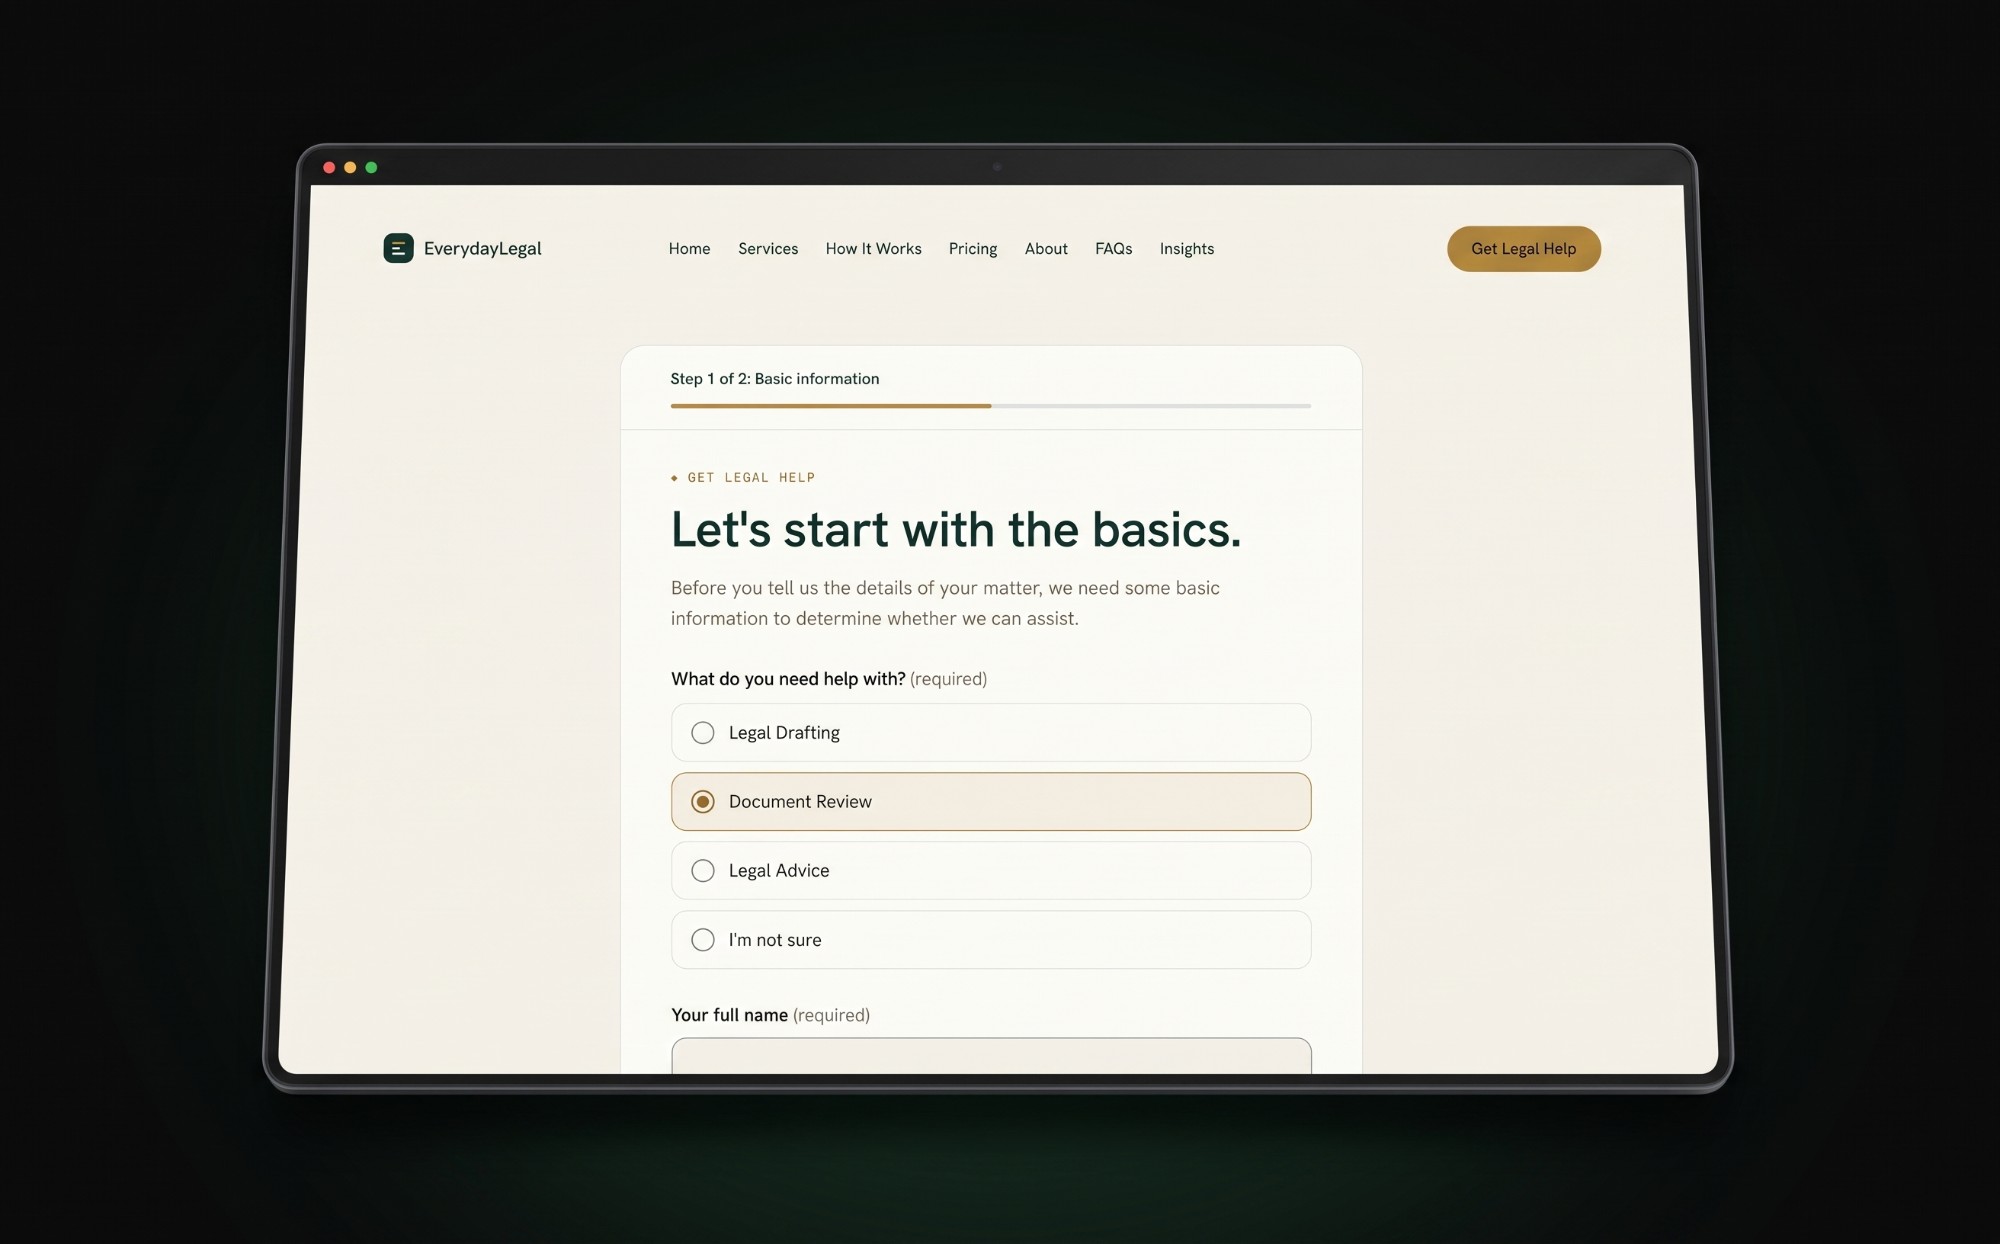Click 'What do you need help with?' label
2000x1244 pixels.
[x=788, y=678]
